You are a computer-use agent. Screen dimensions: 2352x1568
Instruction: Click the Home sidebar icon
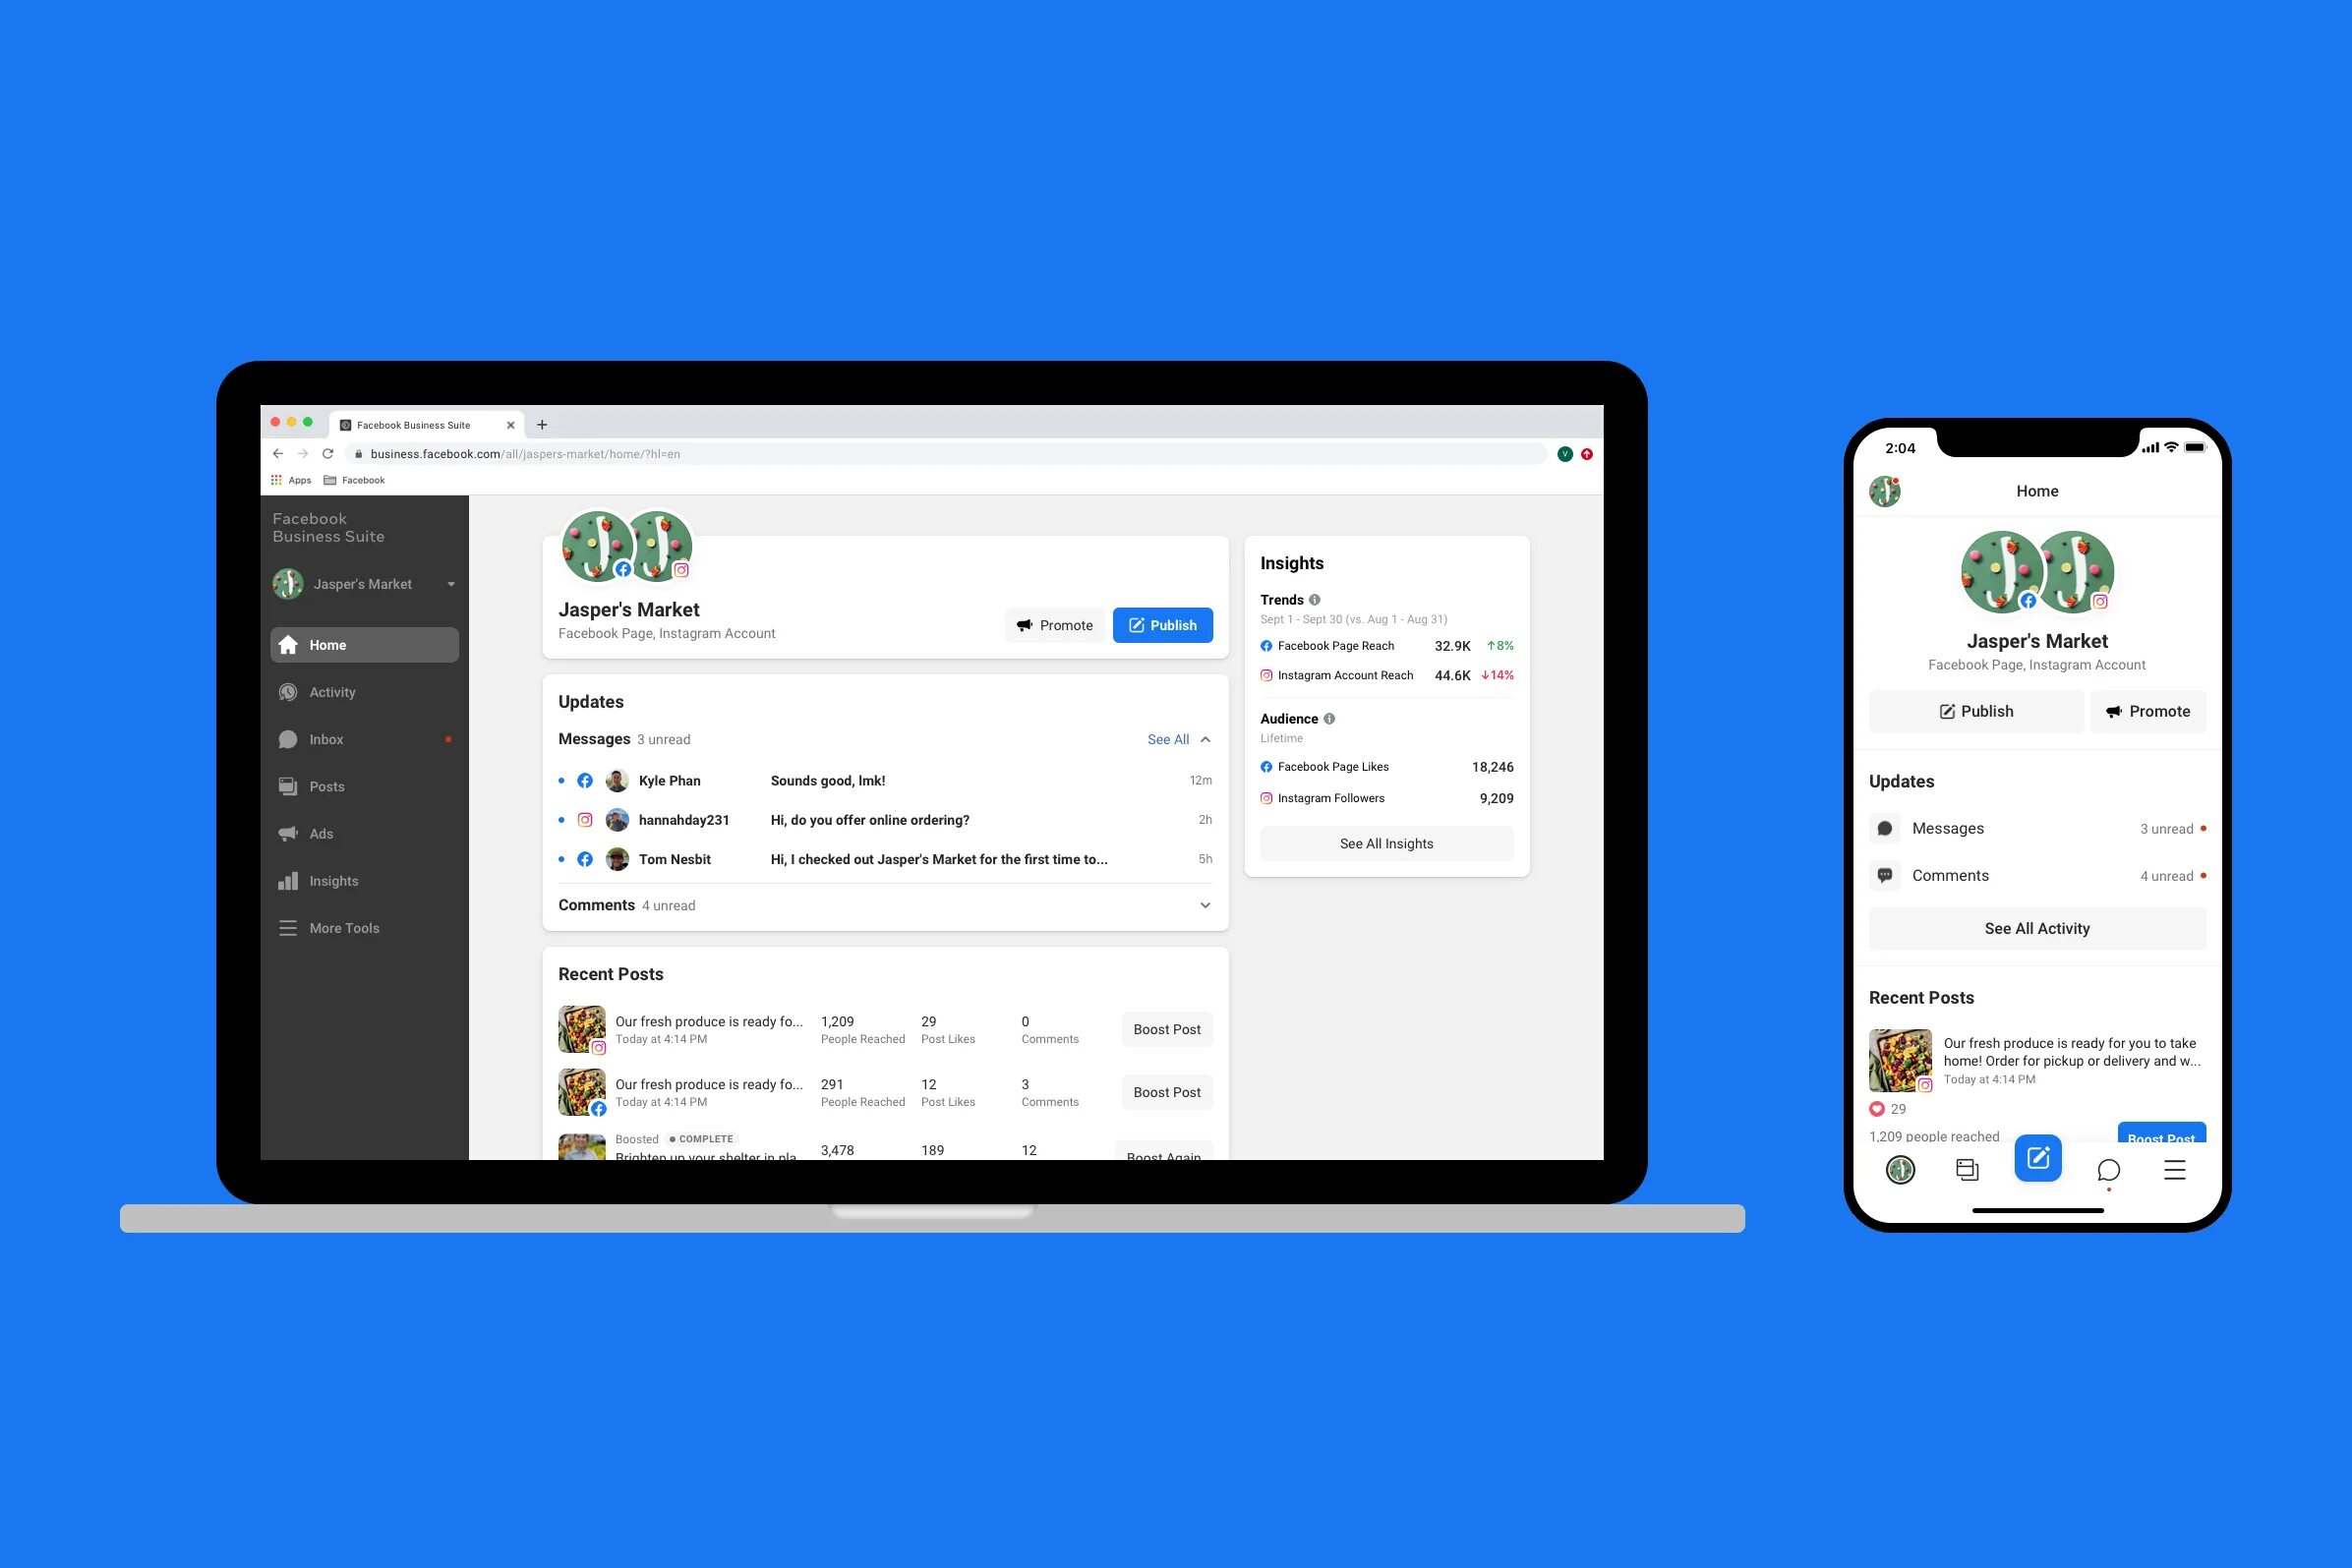point(289,642)
